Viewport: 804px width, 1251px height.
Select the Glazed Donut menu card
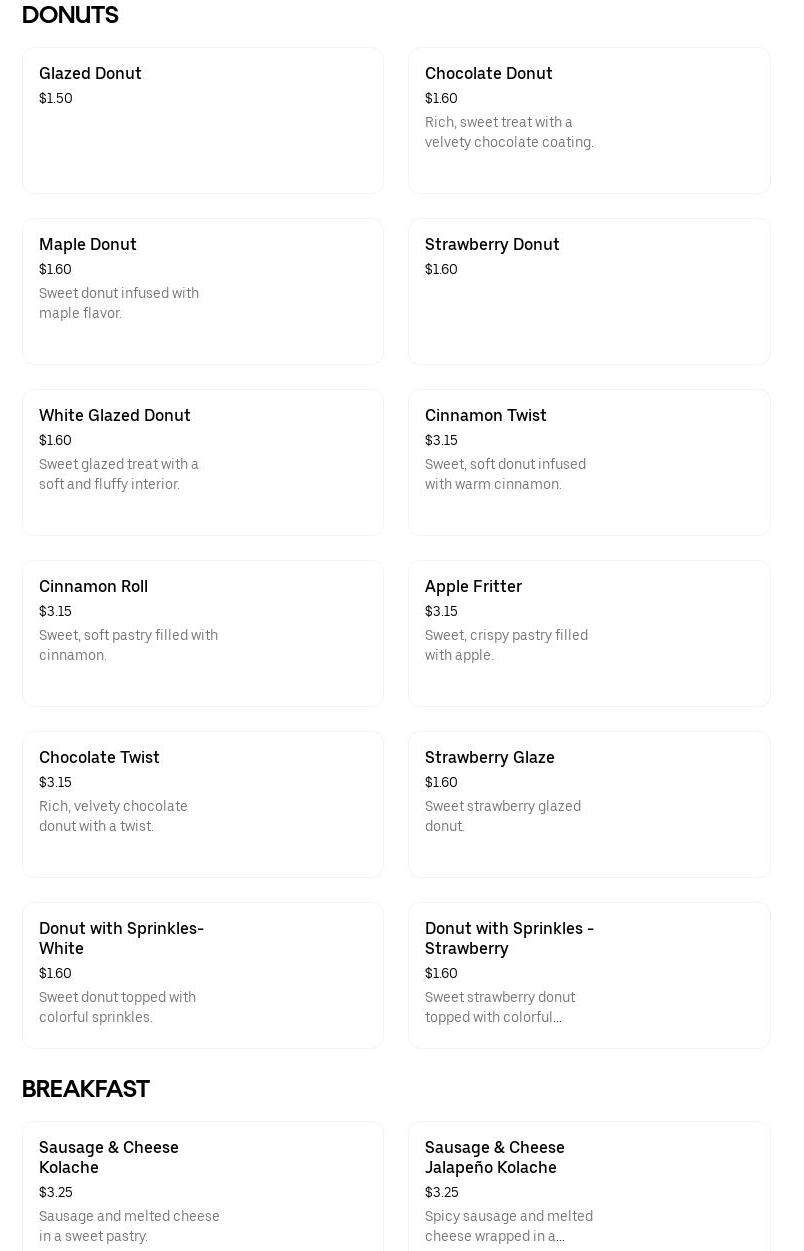[203, 120]
